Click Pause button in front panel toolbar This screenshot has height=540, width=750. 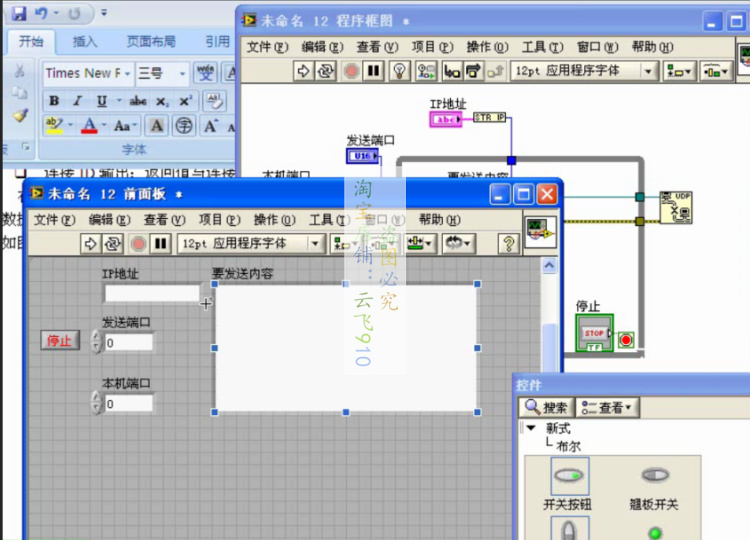click(x=161, y=244)
